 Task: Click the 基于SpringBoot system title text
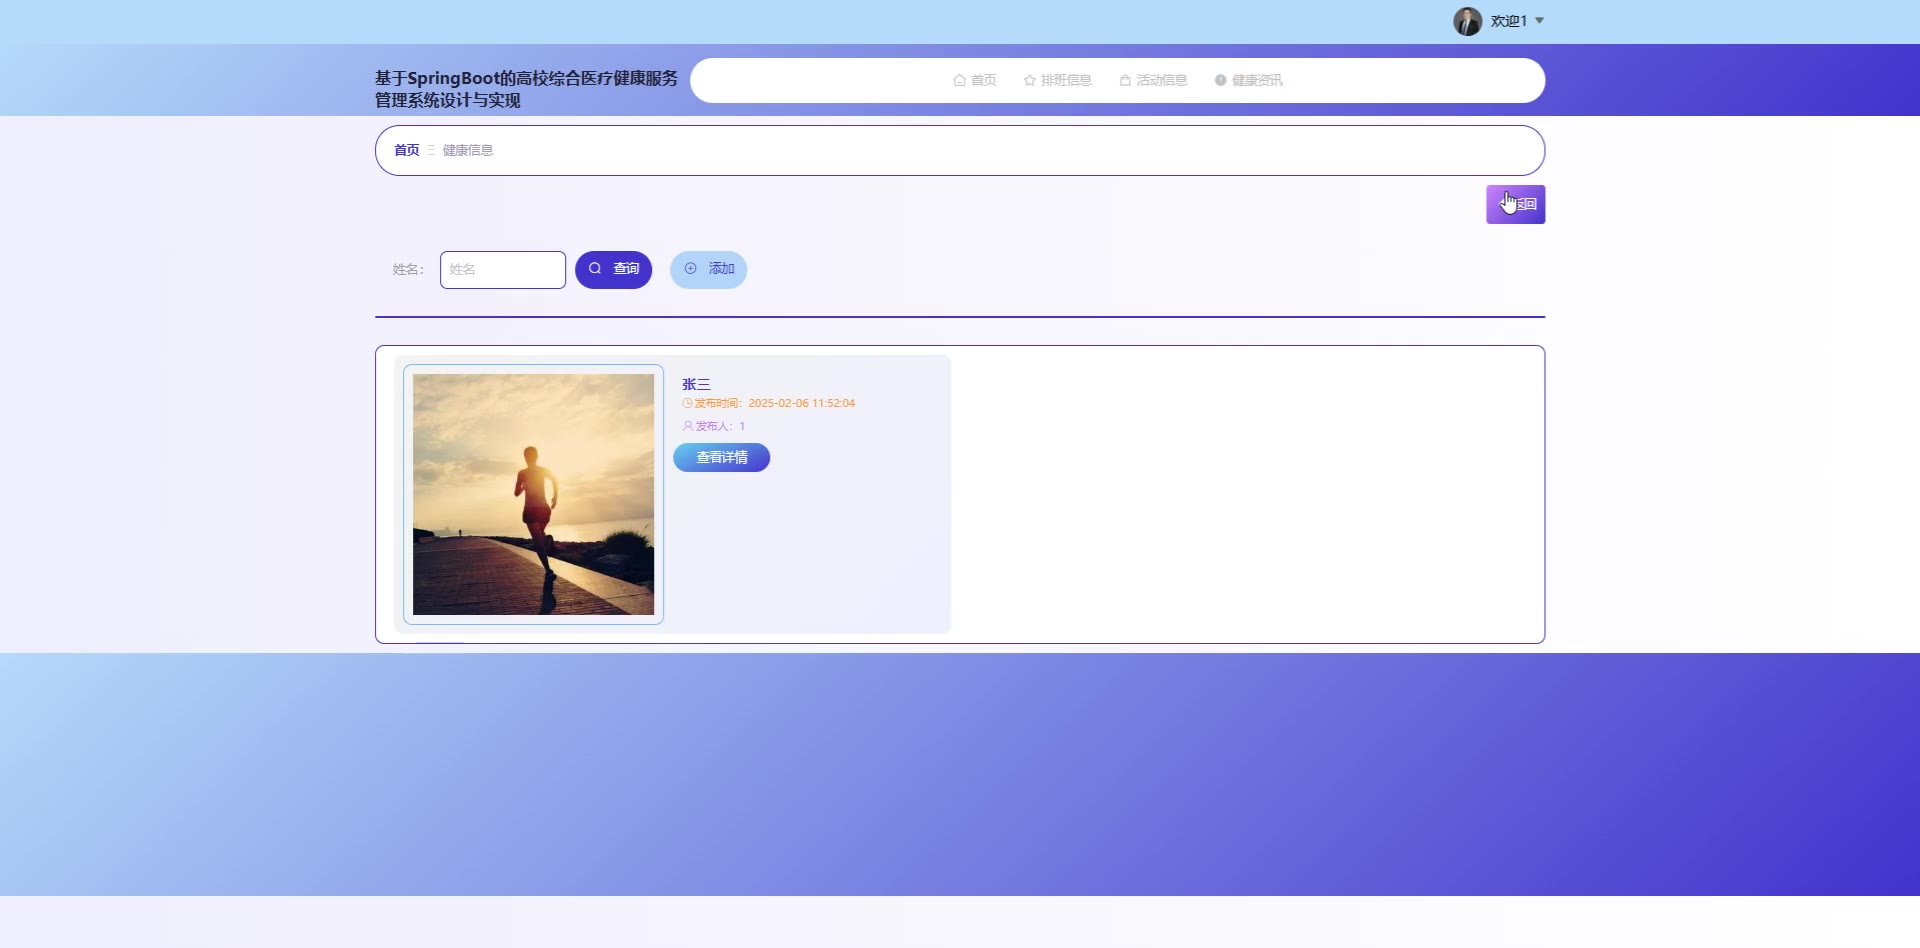click(x=526, y=89)
